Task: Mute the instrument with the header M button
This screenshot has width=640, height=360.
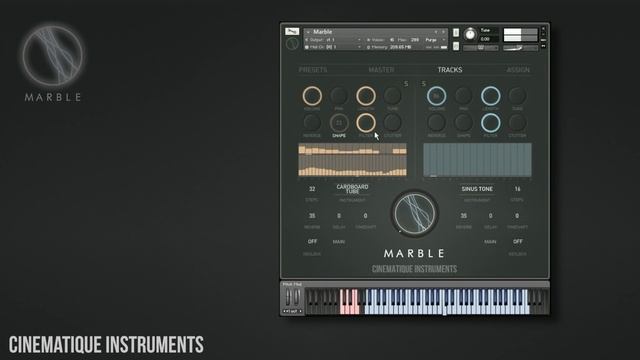Action: pos(456,46)
